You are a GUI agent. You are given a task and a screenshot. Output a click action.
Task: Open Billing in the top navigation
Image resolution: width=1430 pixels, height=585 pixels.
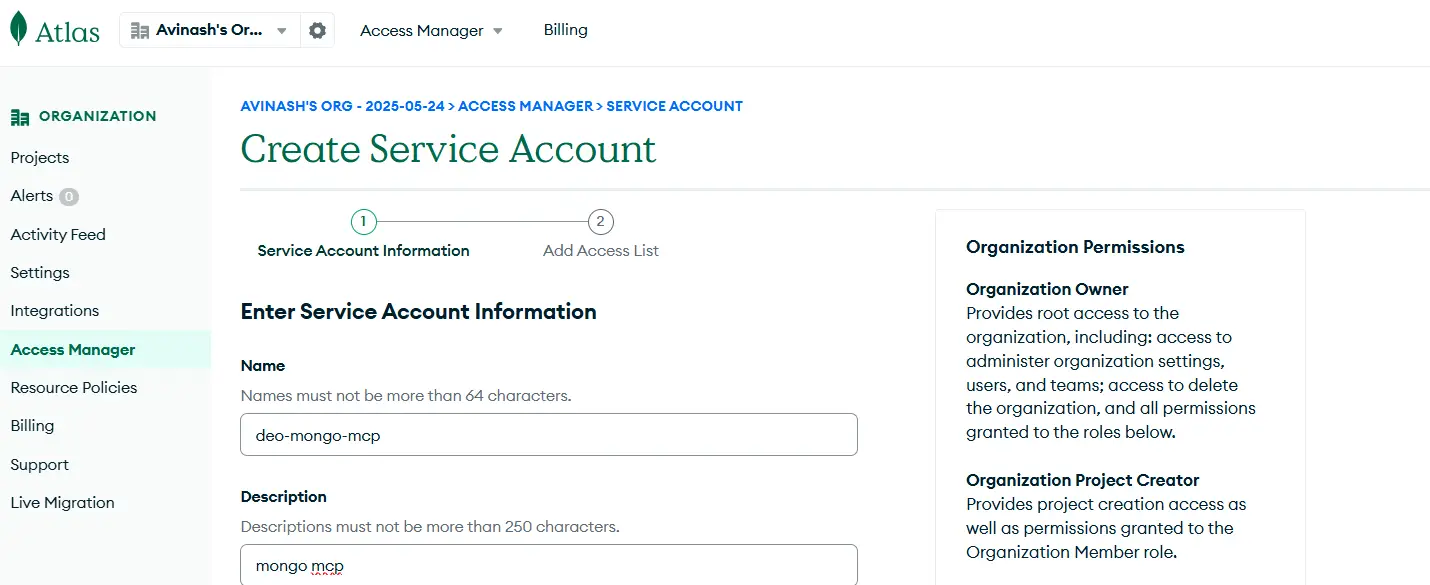[565, 30]
